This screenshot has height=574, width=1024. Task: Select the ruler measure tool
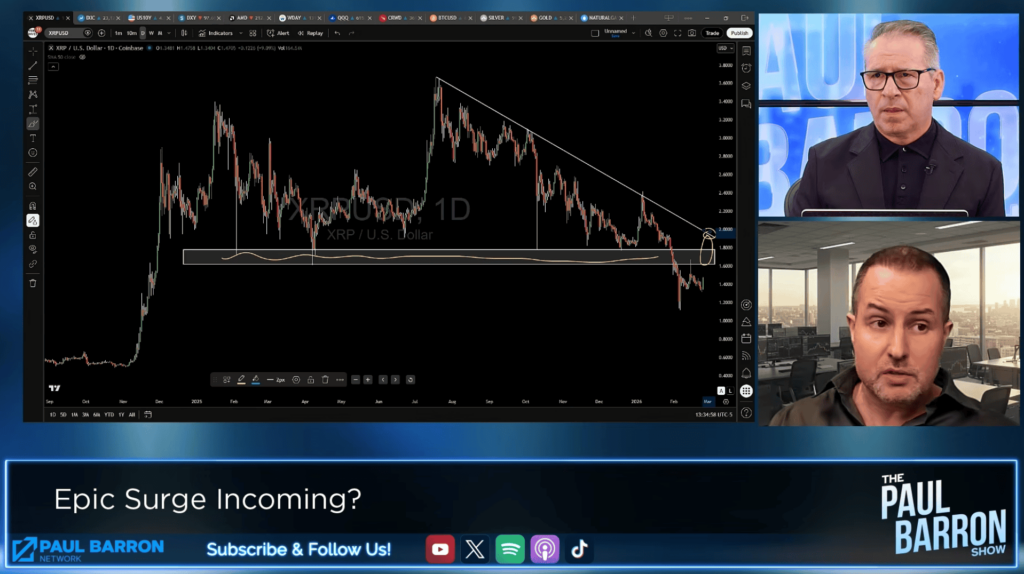tap(33, 172)
